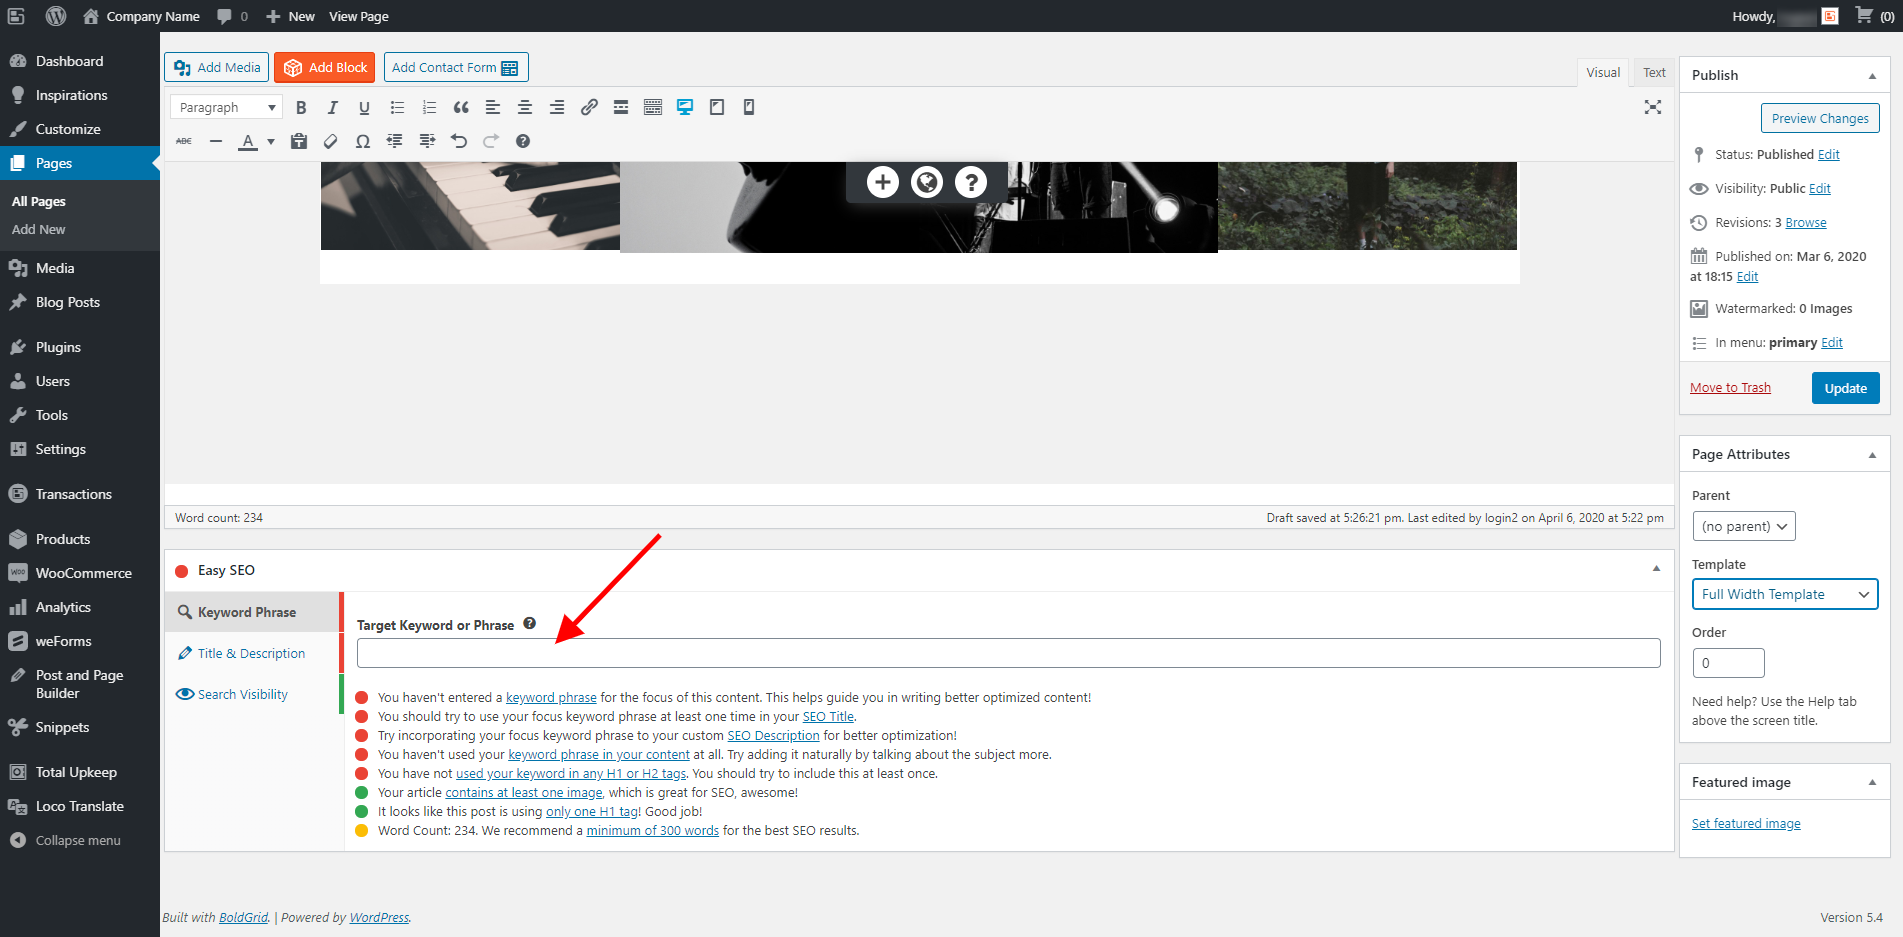Select the Bold formatting tool
Screen dimensions: 1903x937
[x=301, y=107]
